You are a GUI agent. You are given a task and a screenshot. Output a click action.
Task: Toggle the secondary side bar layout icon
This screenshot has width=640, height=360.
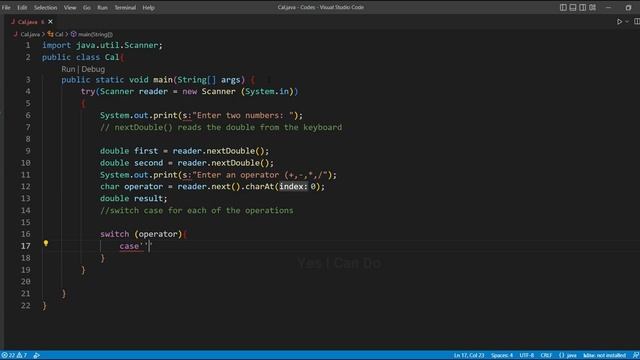(x=583, y=7)
